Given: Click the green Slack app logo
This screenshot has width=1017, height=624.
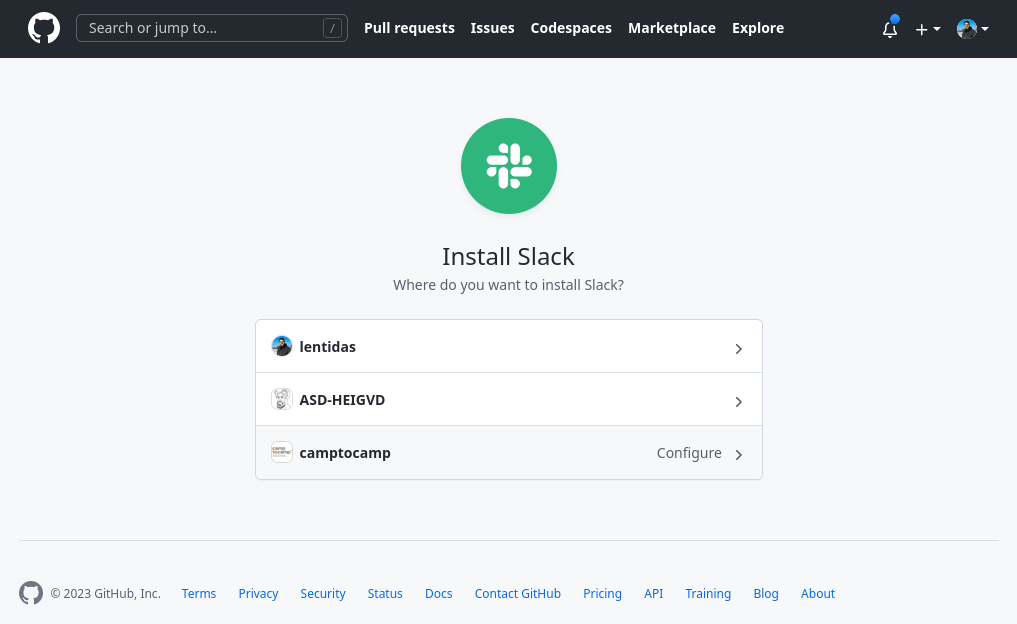Looking at the screenshot, I should [x=508, y=166].
